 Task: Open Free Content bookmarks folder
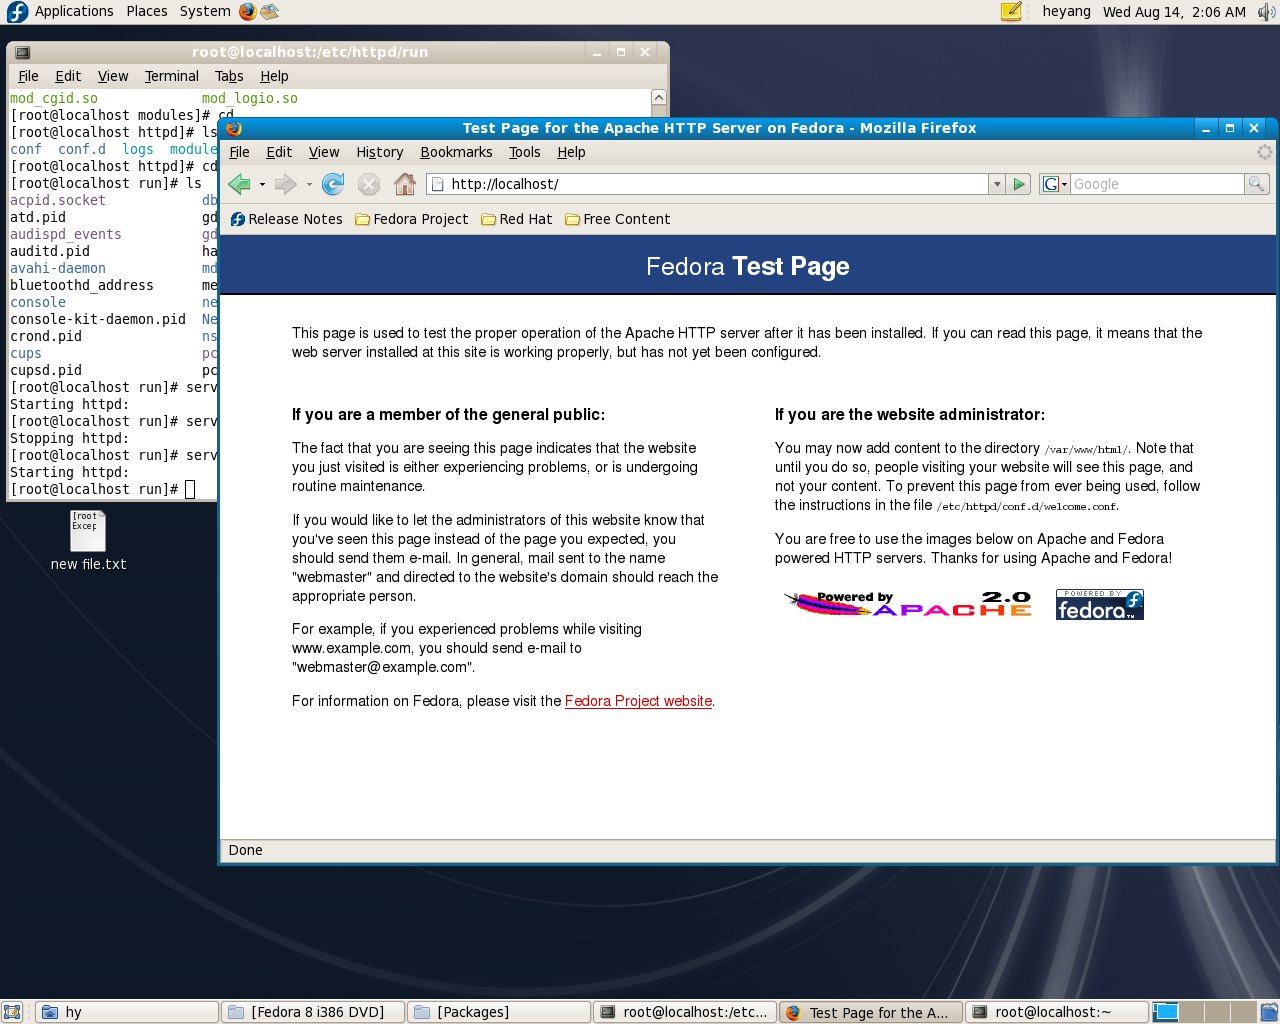click(x=617, y=219)
